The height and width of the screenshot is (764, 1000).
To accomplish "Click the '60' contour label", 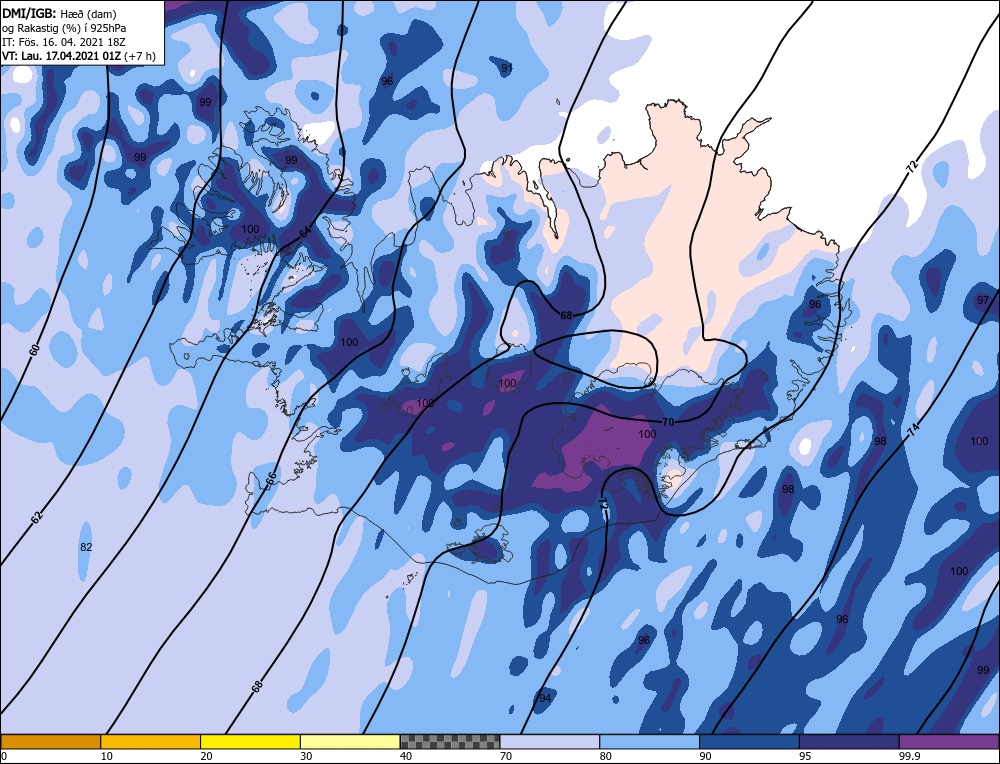I will [x=35, y=349].
